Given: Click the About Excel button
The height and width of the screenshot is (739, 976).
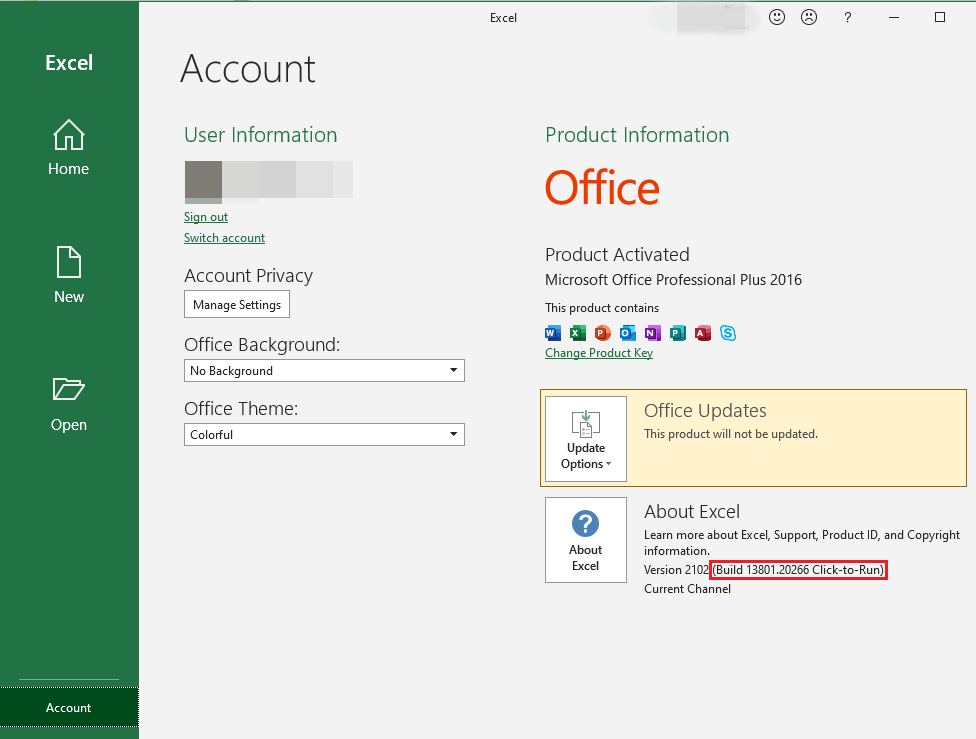Looking at the screenshot, I should click(586, 540).
